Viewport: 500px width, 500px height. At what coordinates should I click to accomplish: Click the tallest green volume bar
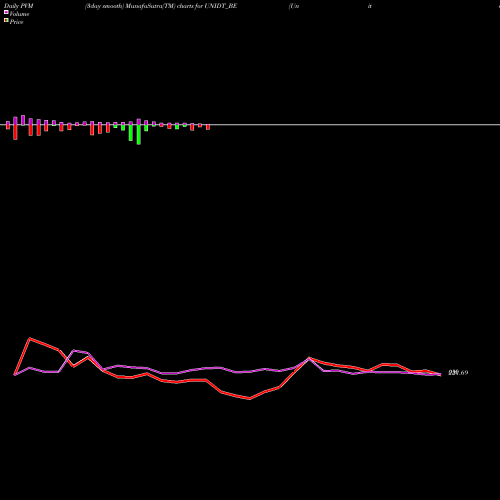coord(139,135)
